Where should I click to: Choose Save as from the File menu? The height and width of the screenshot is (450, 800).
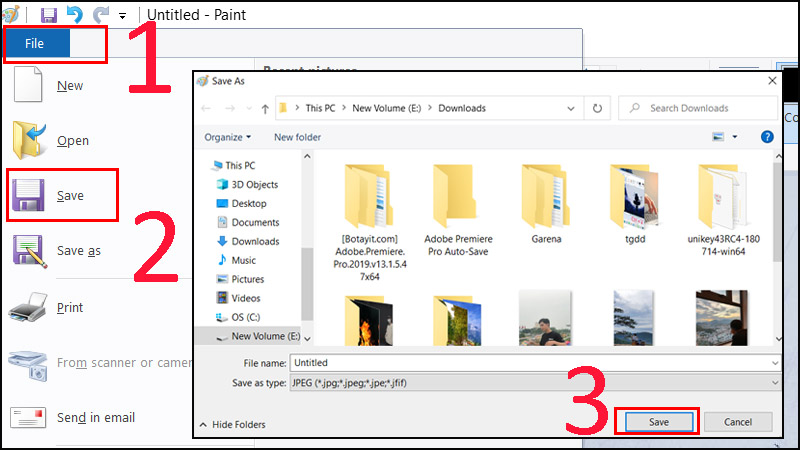pos(78,251)
